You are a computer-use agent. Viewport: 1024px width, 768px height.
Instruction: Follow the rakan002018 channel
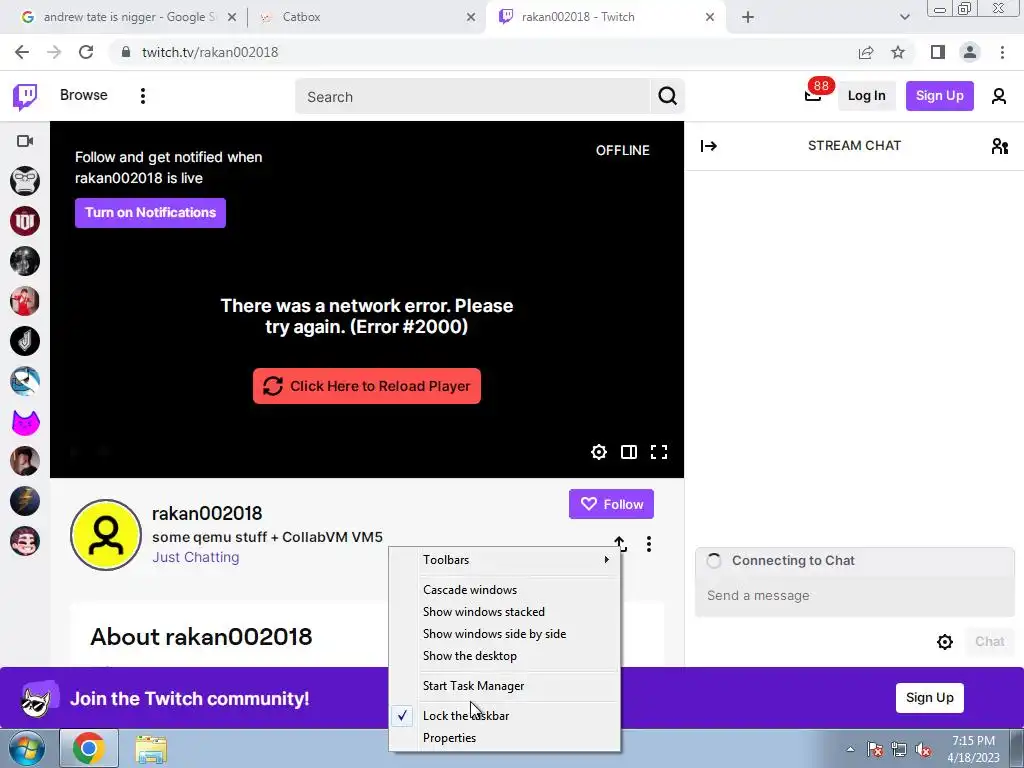click(x=611, y=504)
